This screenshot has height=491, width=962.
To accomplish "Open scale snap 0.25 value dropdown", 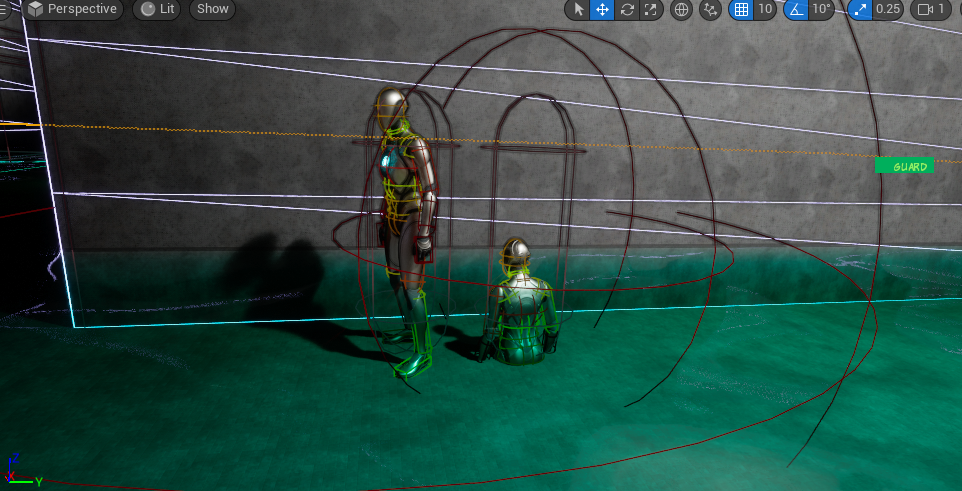I will click(887, 9).
